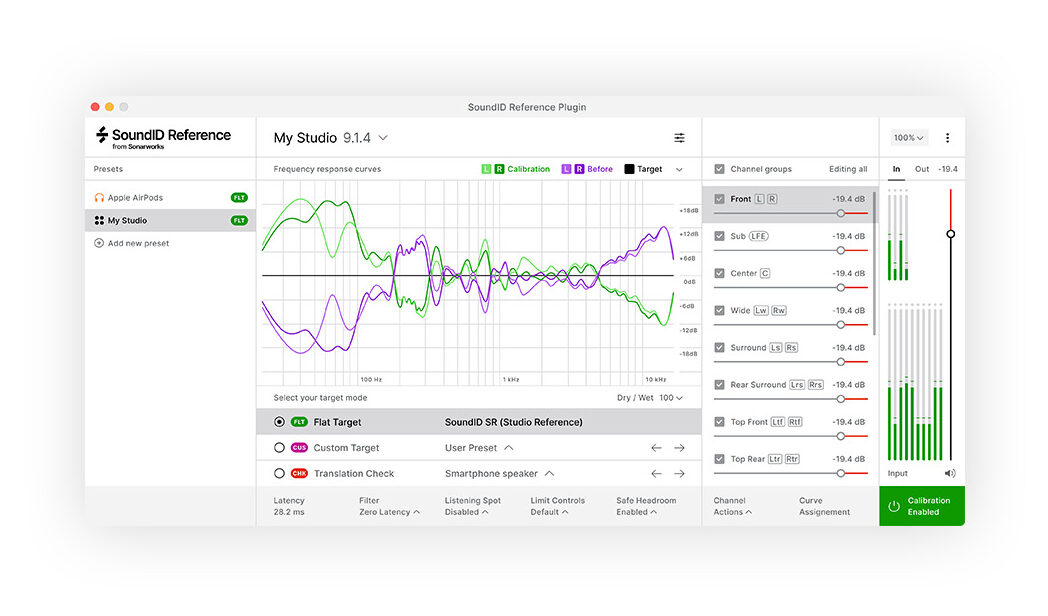The width and height of the screenshot is (1048, 616).
Task: Click the black Target curve swatch
Action: [629, 169]
